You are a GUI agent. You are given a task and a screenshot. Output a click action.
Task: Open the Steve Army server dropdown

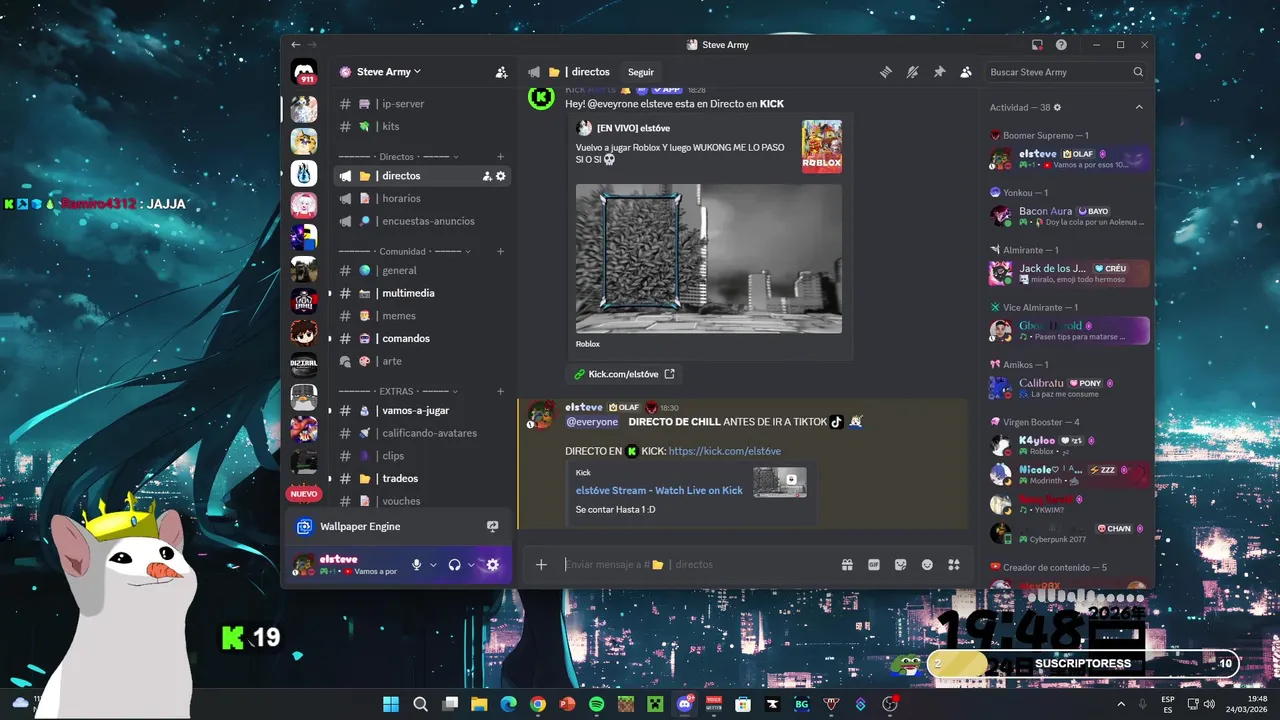[x=389, y=72]
